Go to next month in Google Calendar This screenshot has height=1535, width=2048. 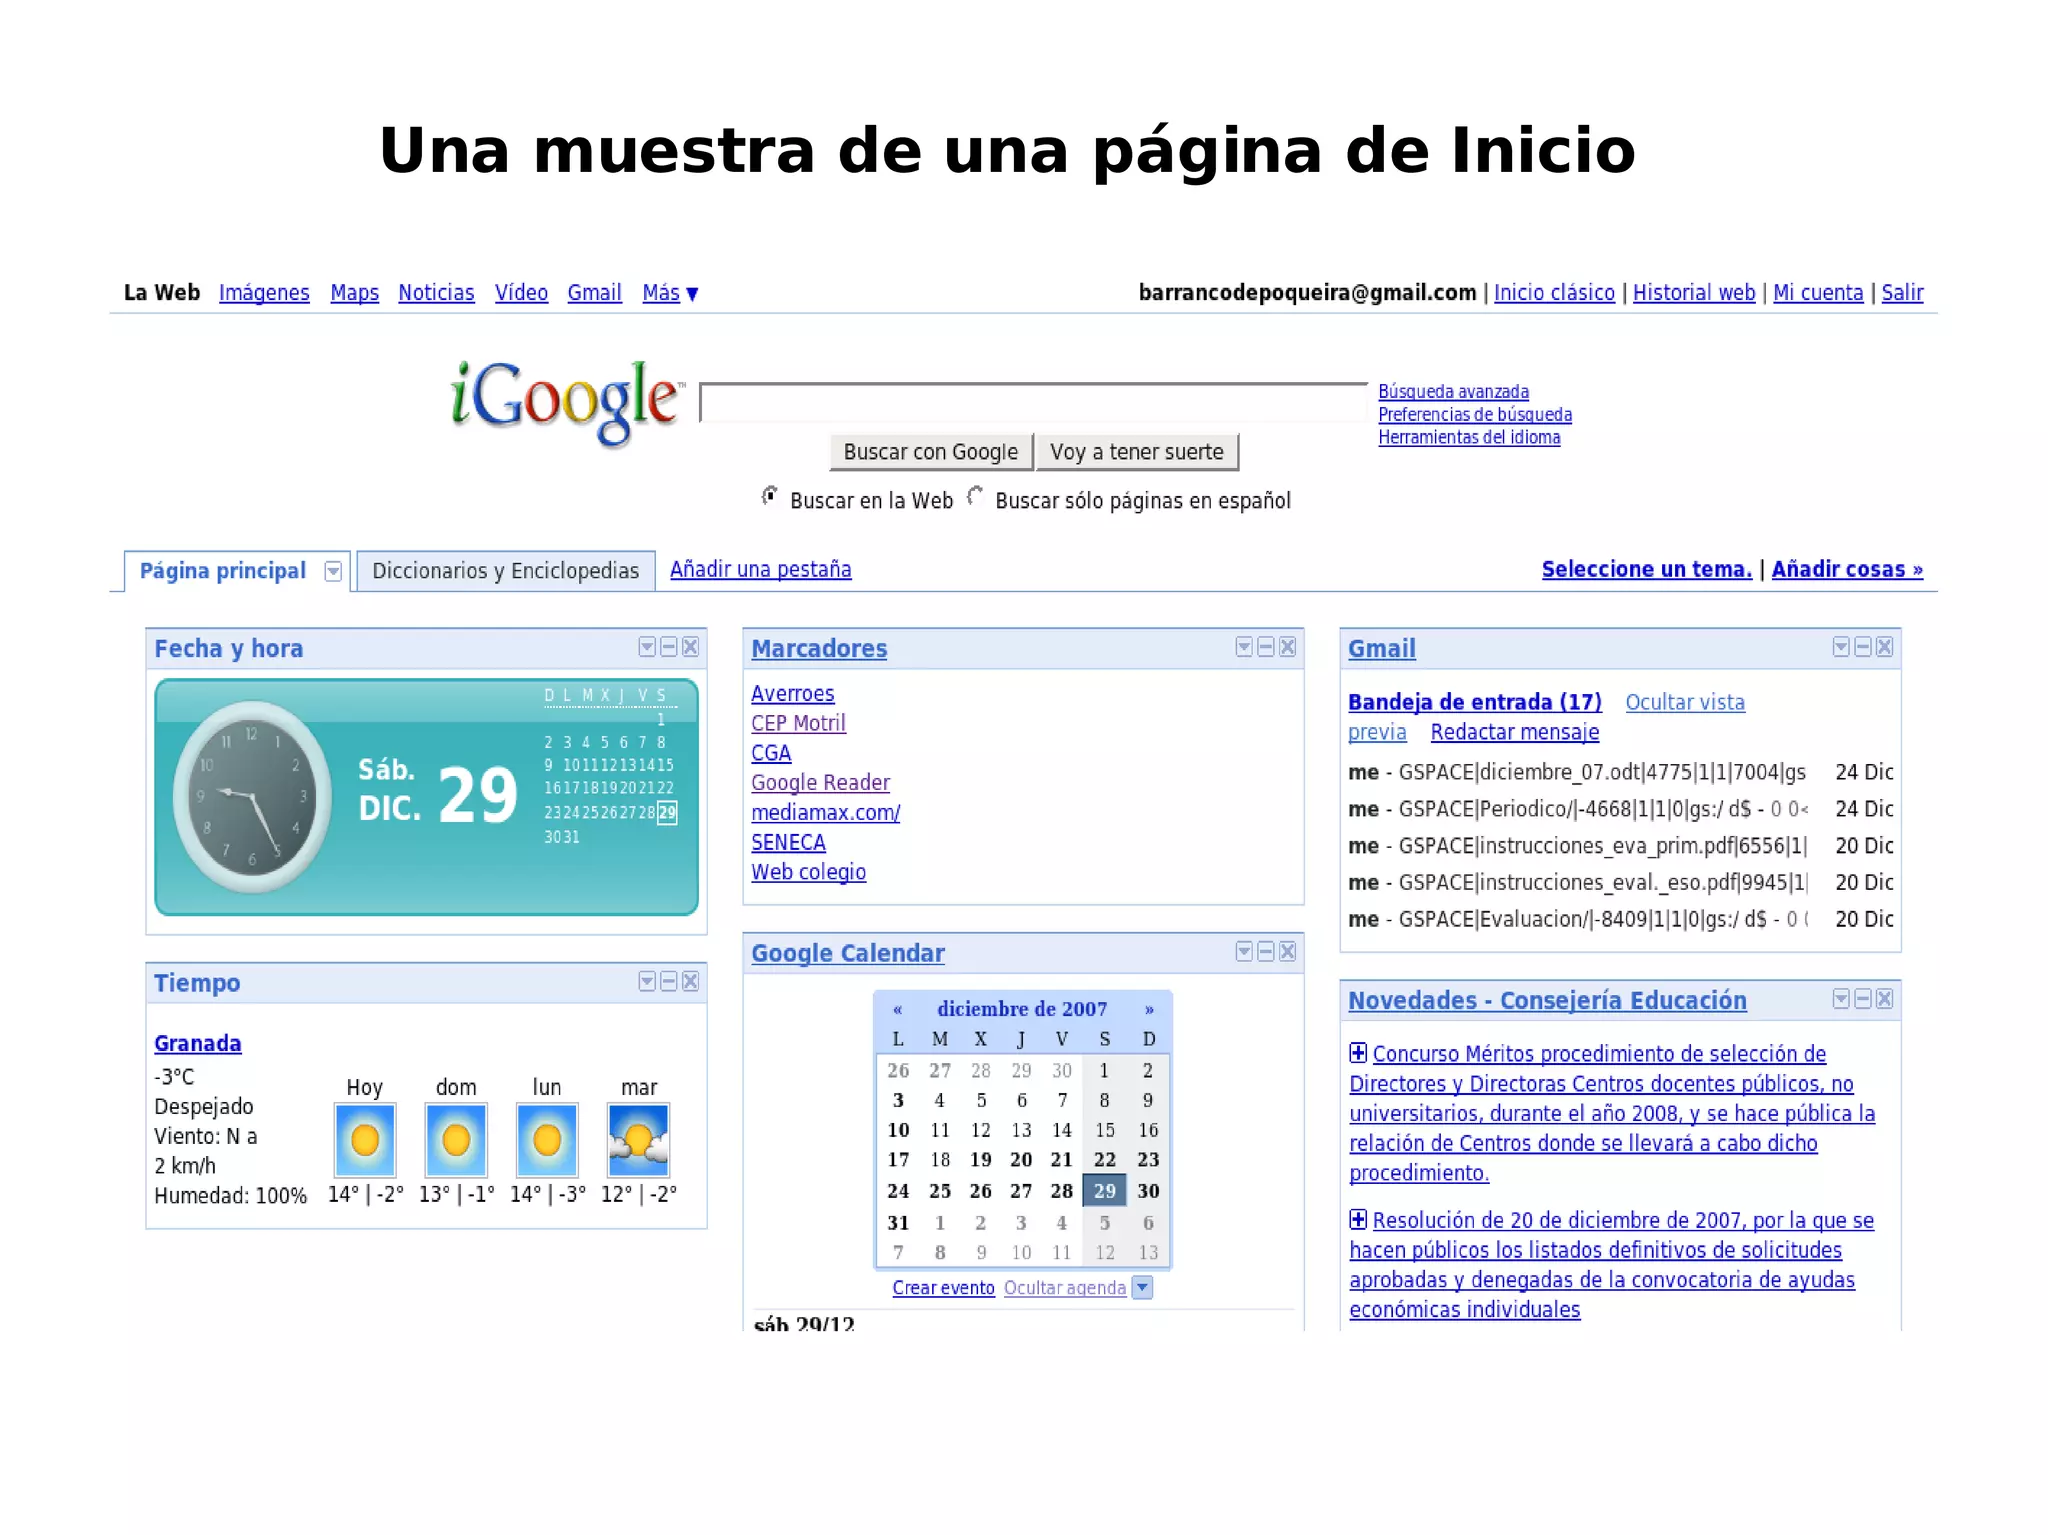tap(1149, 1009)
